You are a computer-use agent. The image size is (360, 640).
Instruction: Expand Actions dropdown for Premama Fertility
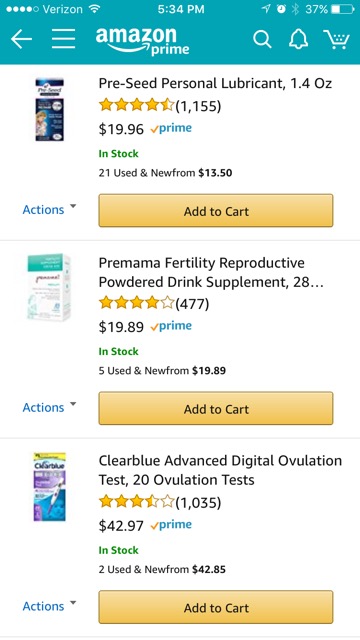(x=49, y=407)
